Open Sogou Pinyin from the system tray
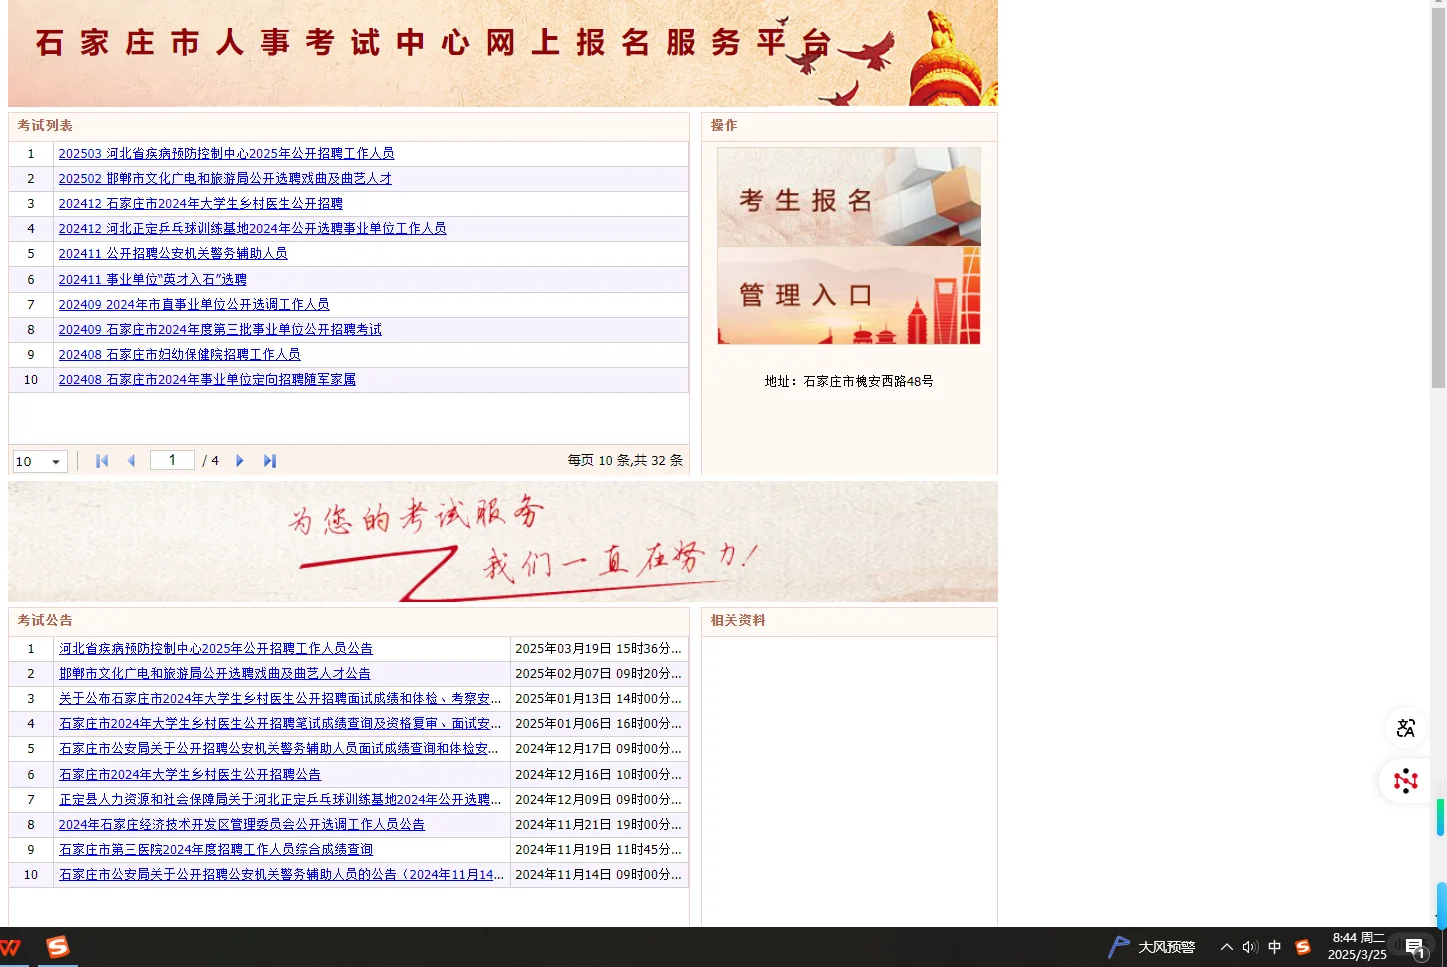The image size is (1447, 967). click(1302, 947)
